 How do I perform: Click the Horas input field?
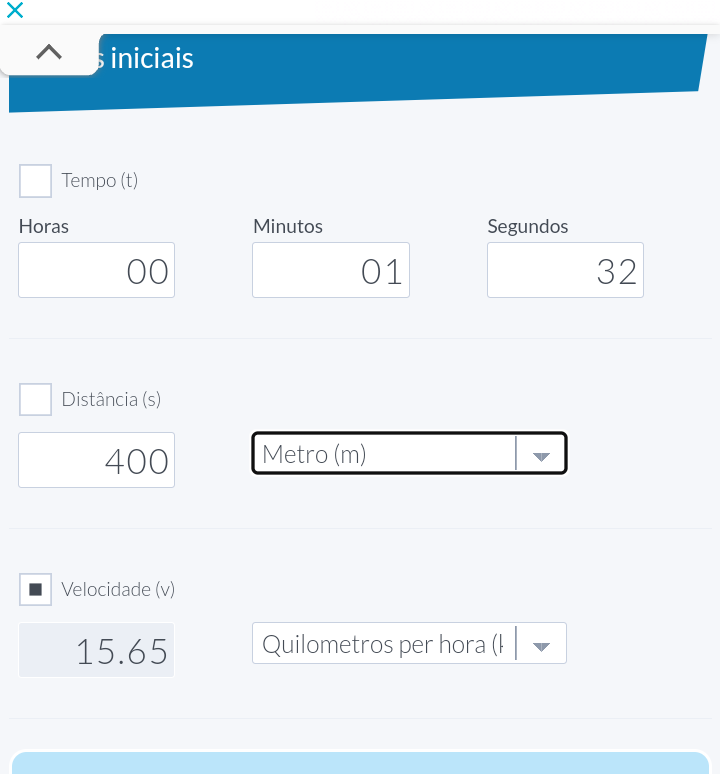click(96, 270)
